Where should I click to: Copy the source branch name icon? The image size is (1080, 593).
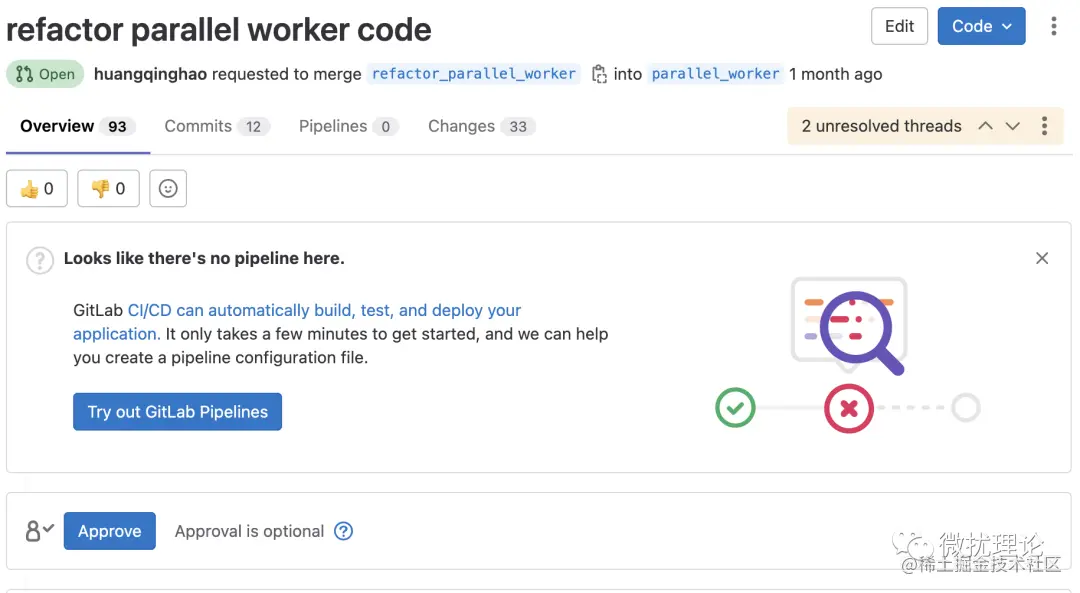tap(599, 74)
